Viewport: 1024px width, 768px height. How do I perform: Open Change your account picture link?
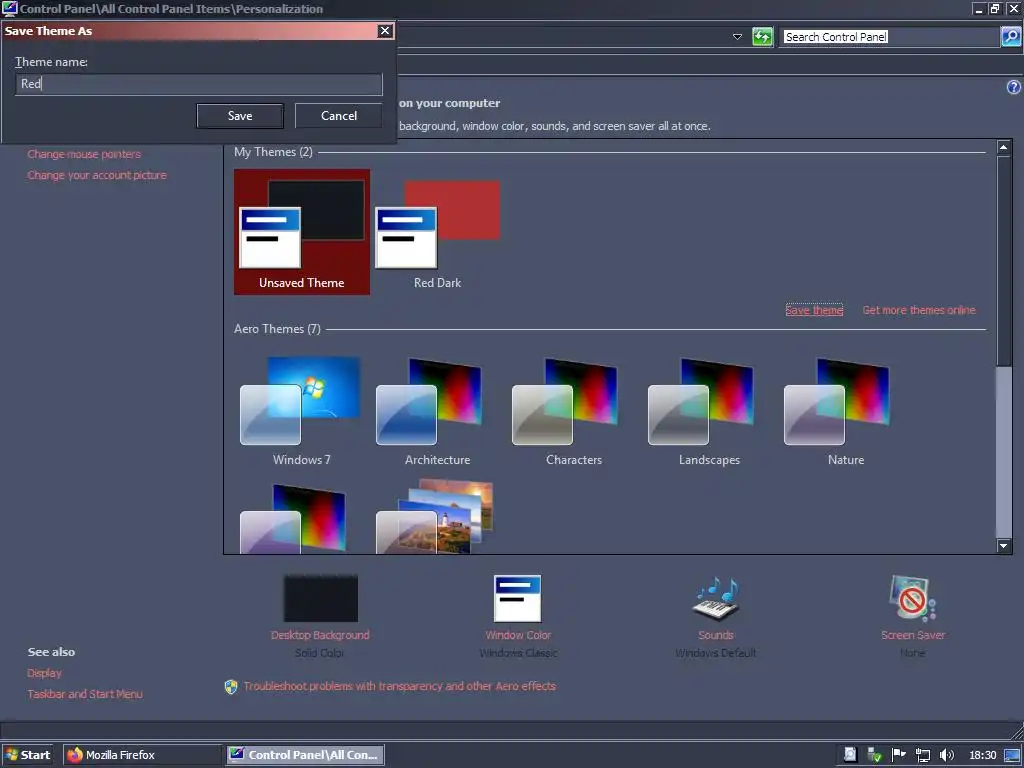[97, 175]
